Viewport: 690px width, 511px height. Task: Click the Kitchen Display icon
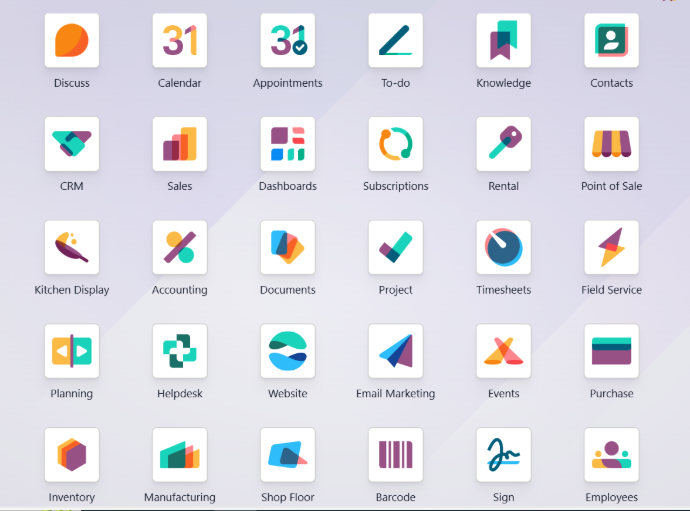(72, 248)
